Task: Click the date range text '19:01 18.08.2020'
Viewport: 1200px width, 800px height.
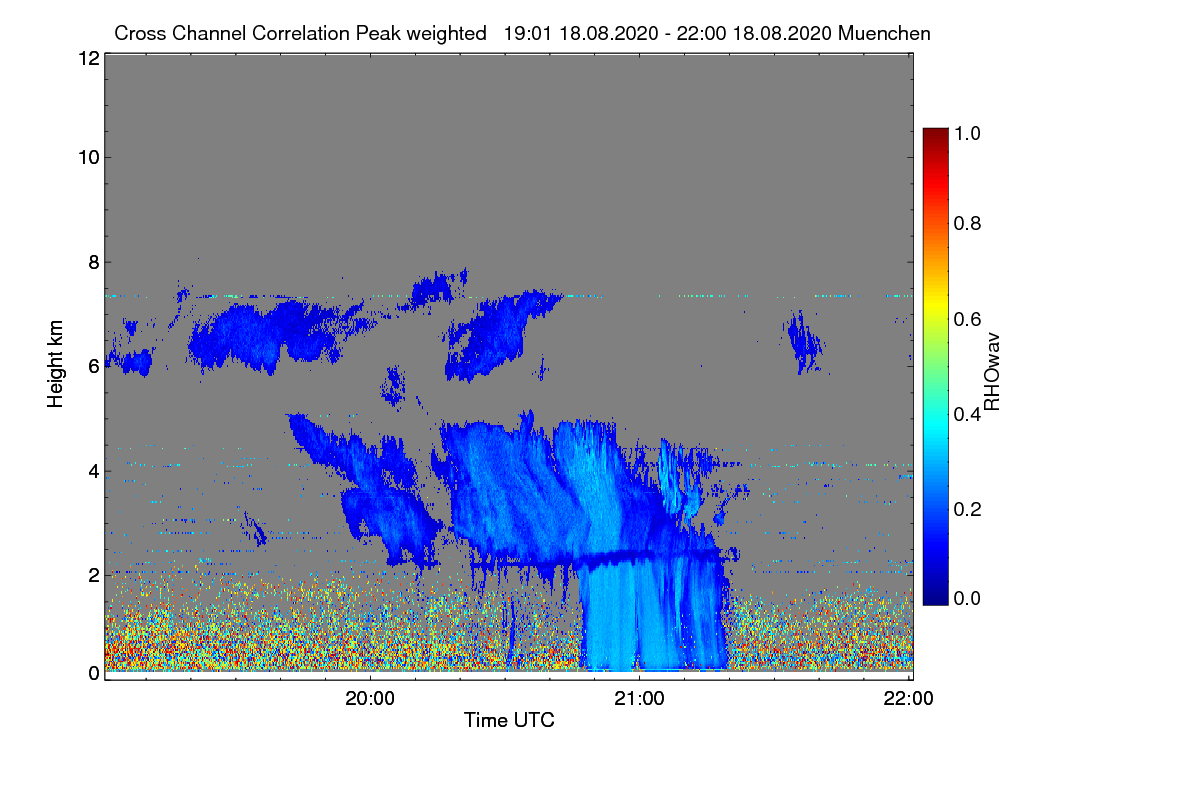Action: 579,33
